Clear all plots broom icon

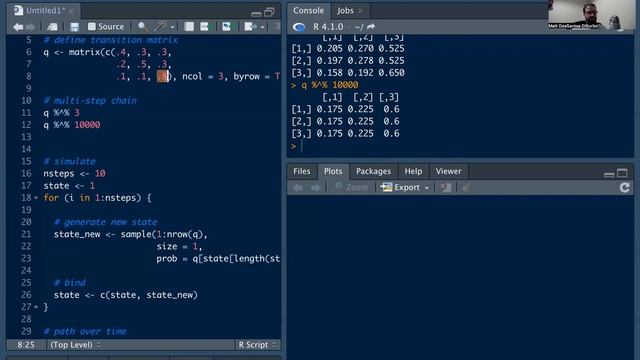[466, 187]
